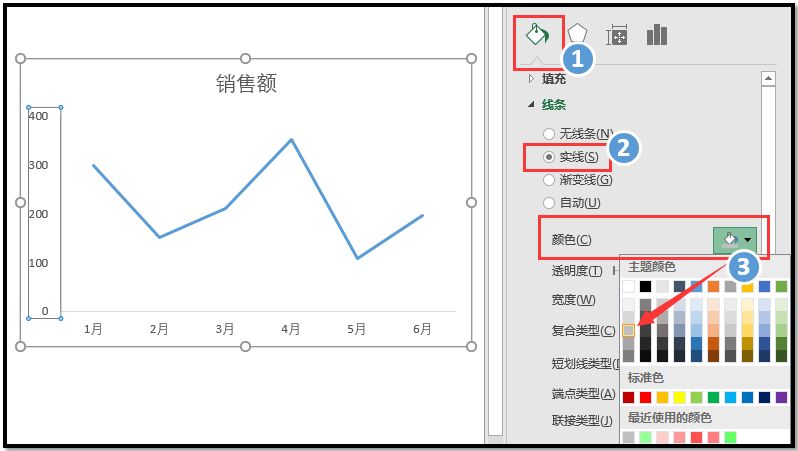Viewport: 798px width, 451px height.
Task: Open the Fill & Line paint bucket tab
Action: (x=537, y=36)
